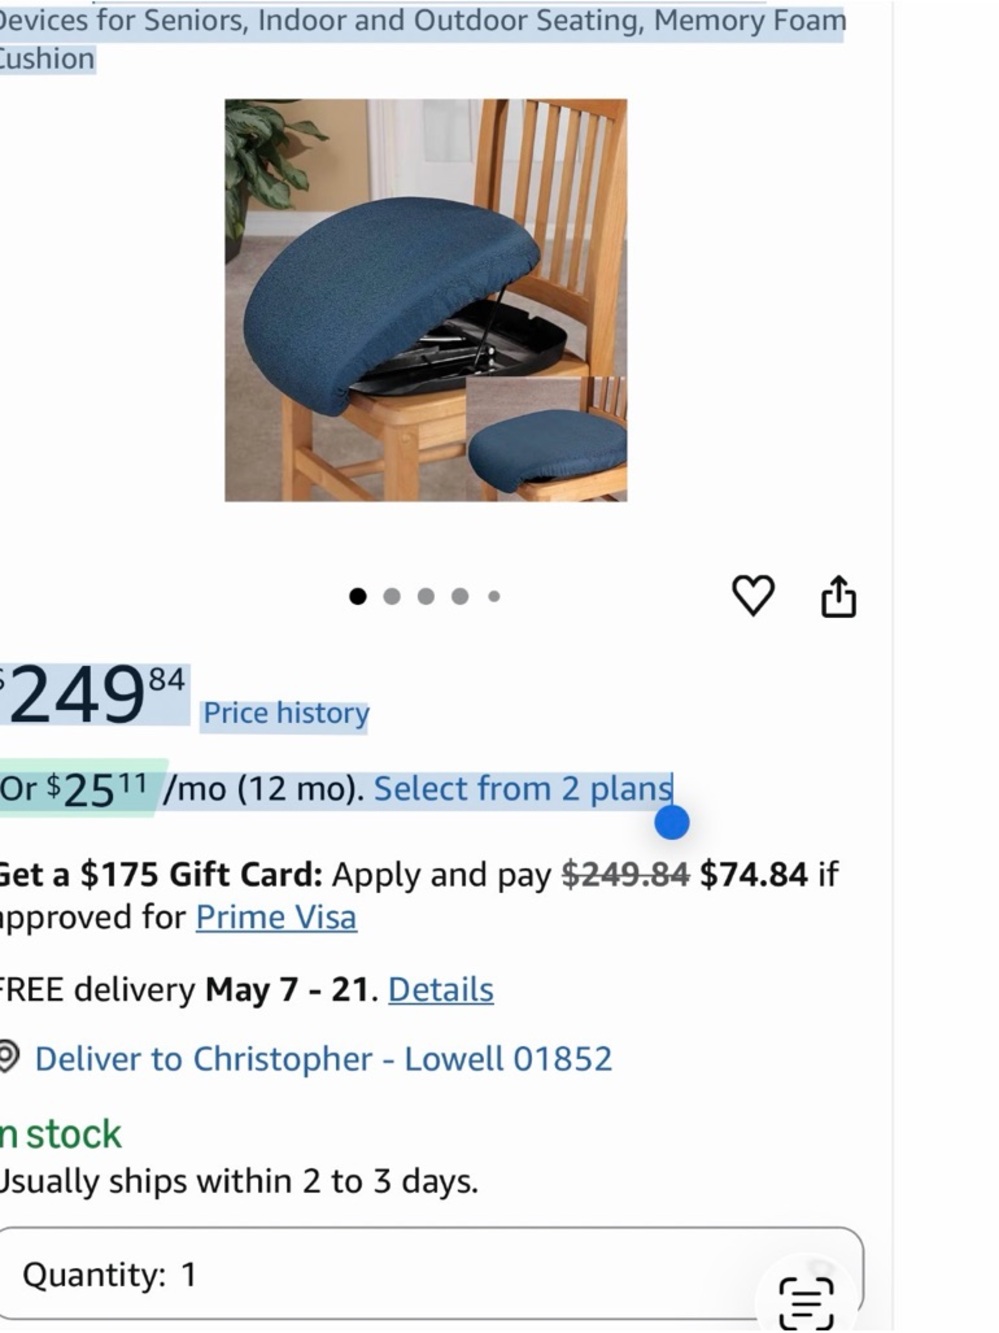Open delivery Details link
999x1333 pixels.
point(441,989)
